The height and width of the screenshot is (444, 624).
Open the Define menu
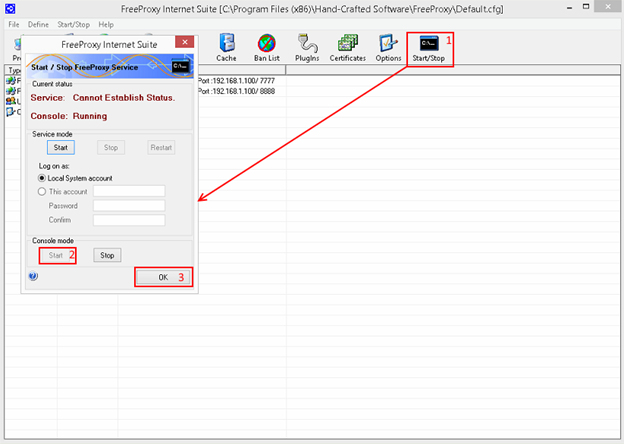tap(38, 25)
